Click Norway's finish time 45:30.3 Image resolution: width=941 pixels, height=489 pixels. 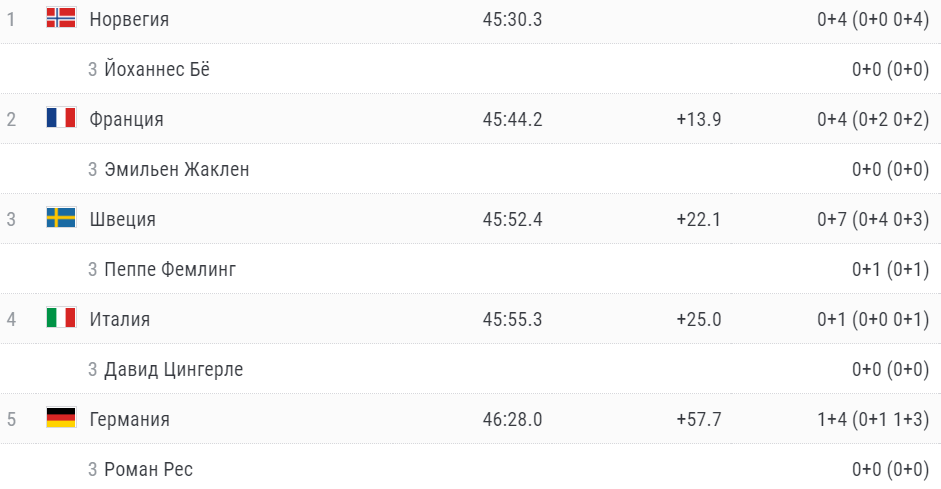(x=512, y=19)
